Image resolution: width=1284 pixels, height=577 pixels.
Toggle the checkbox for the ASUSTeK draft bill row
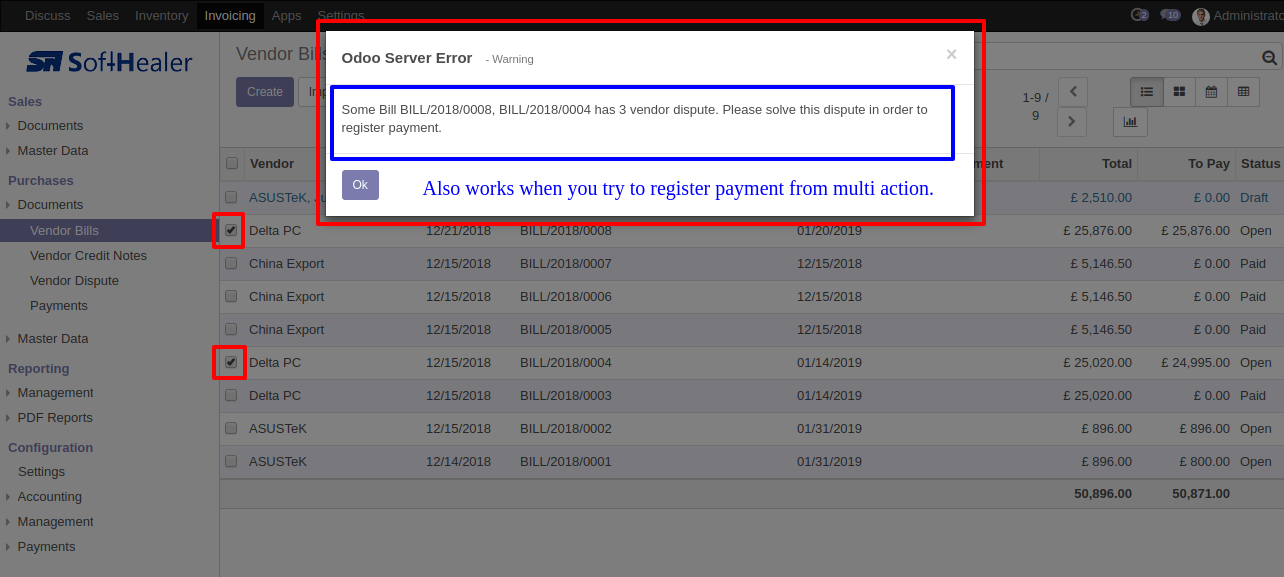pyautogui.click(x=231, y=198)
